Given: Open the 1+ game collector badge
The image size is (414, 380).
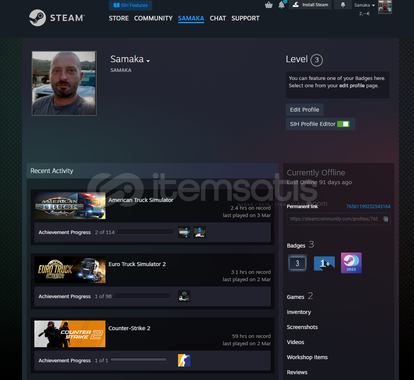Looking at the screenshot, I should pos(324,263).
